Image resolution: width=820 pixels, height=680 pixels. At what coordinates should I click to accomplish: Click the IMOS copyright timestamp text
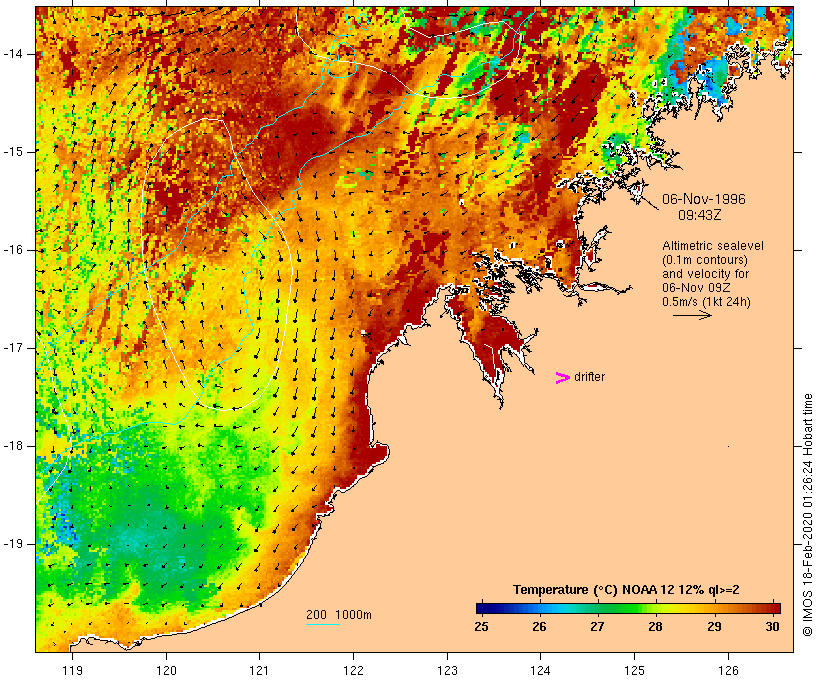pyautogui.click(x=808, y=515)
